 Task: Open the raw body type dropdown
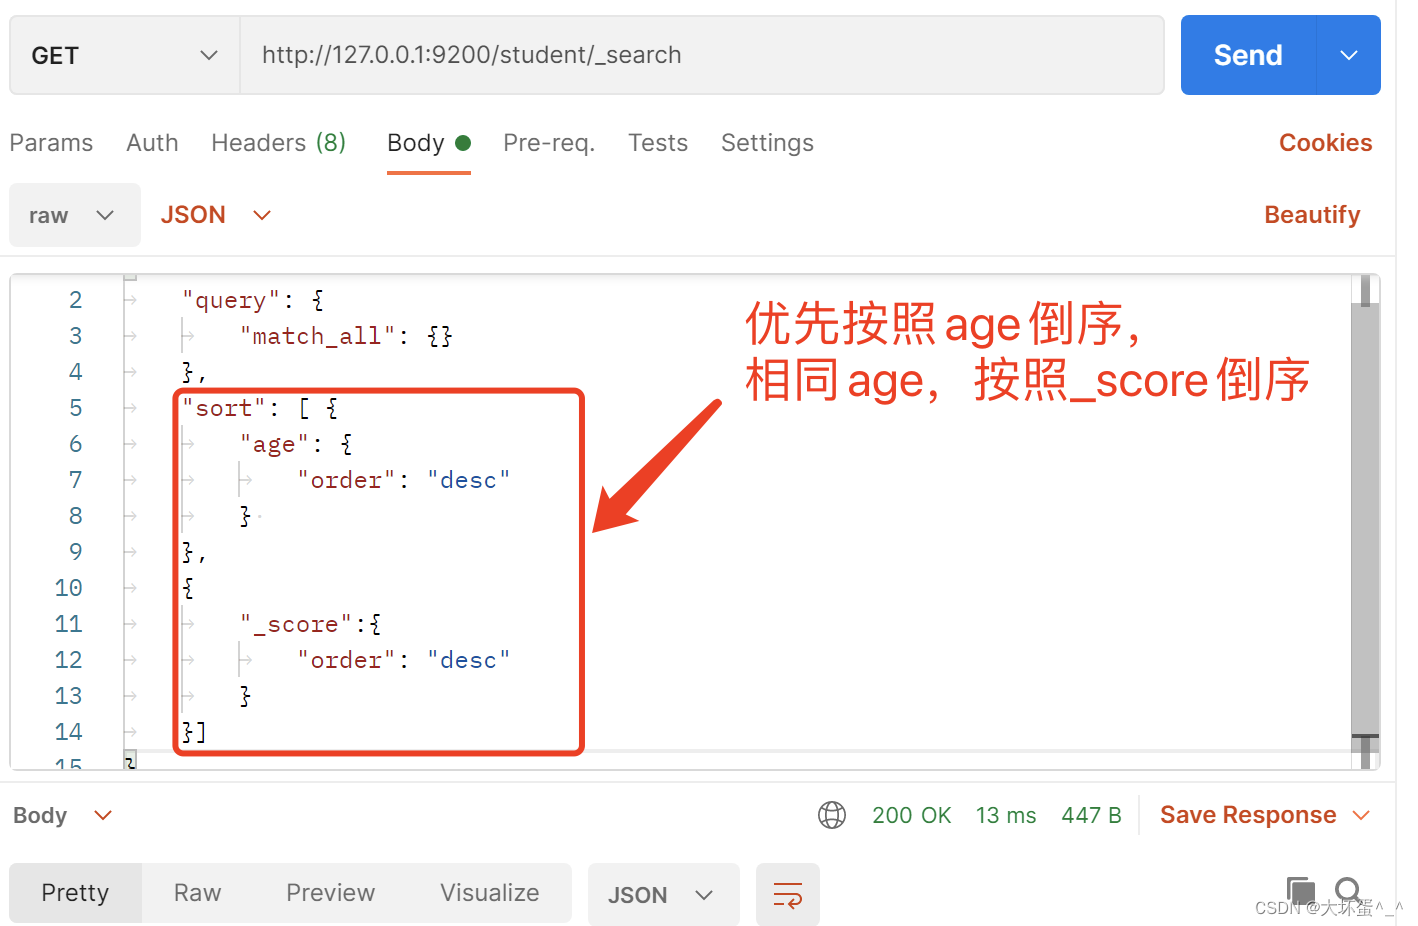click(75, 215)
